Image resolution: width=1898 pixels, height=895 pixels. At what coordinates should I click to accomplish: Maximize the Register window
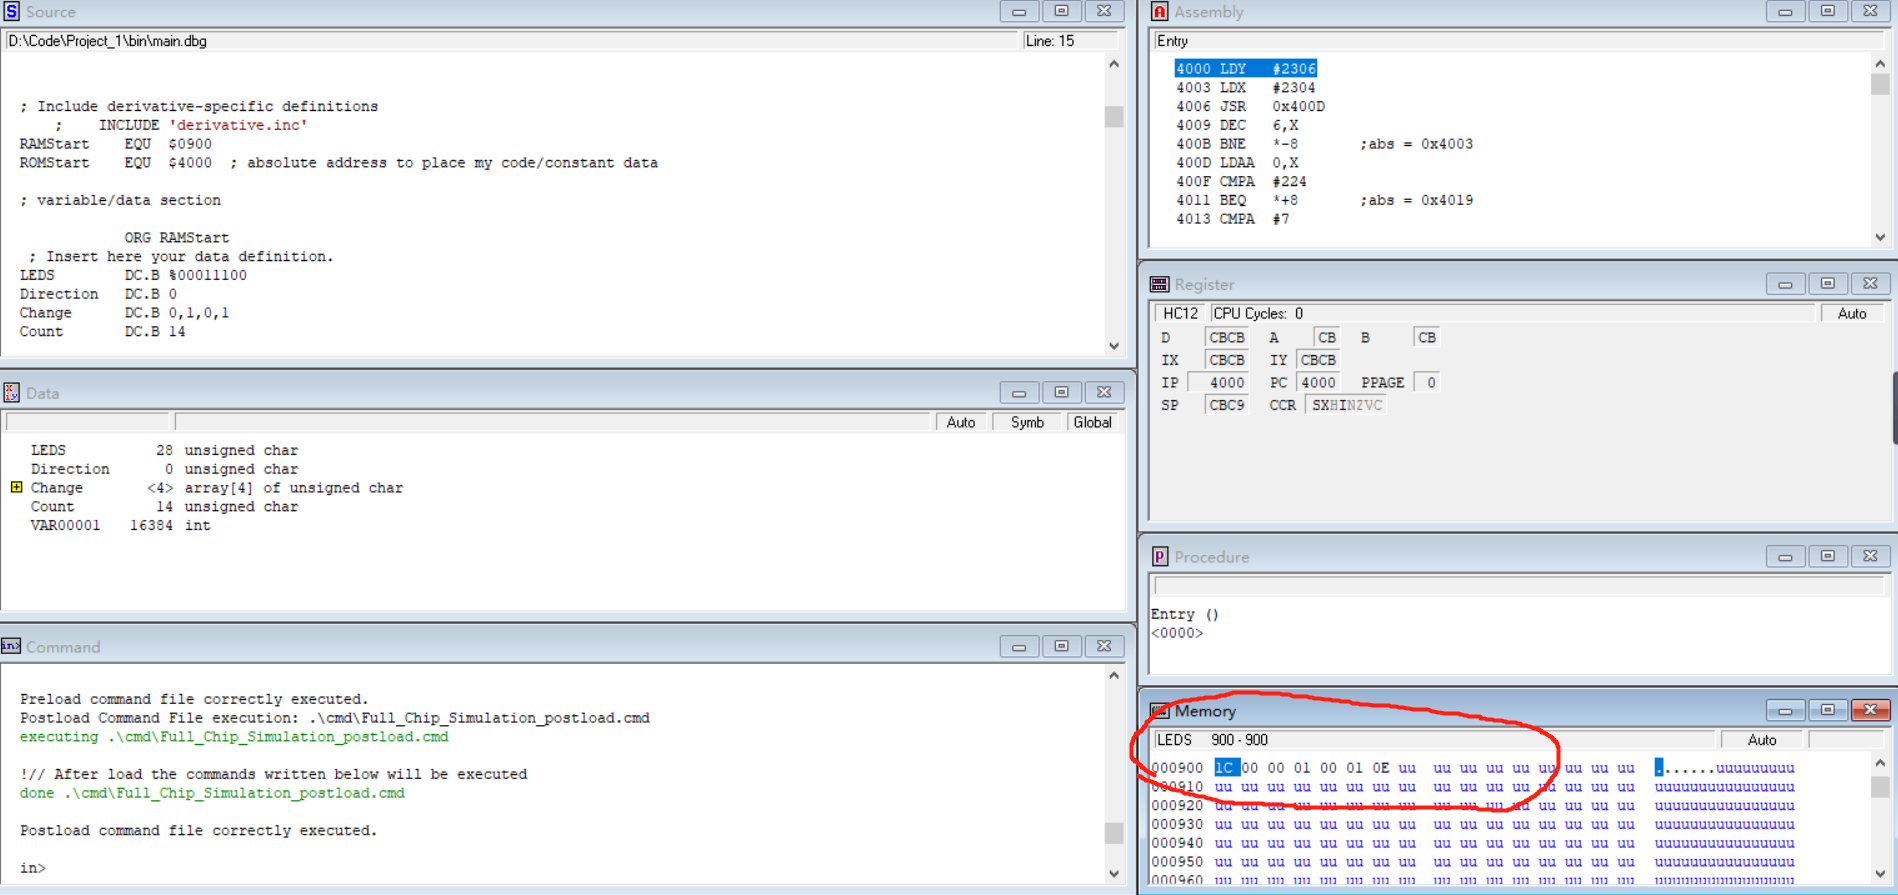1828,284
